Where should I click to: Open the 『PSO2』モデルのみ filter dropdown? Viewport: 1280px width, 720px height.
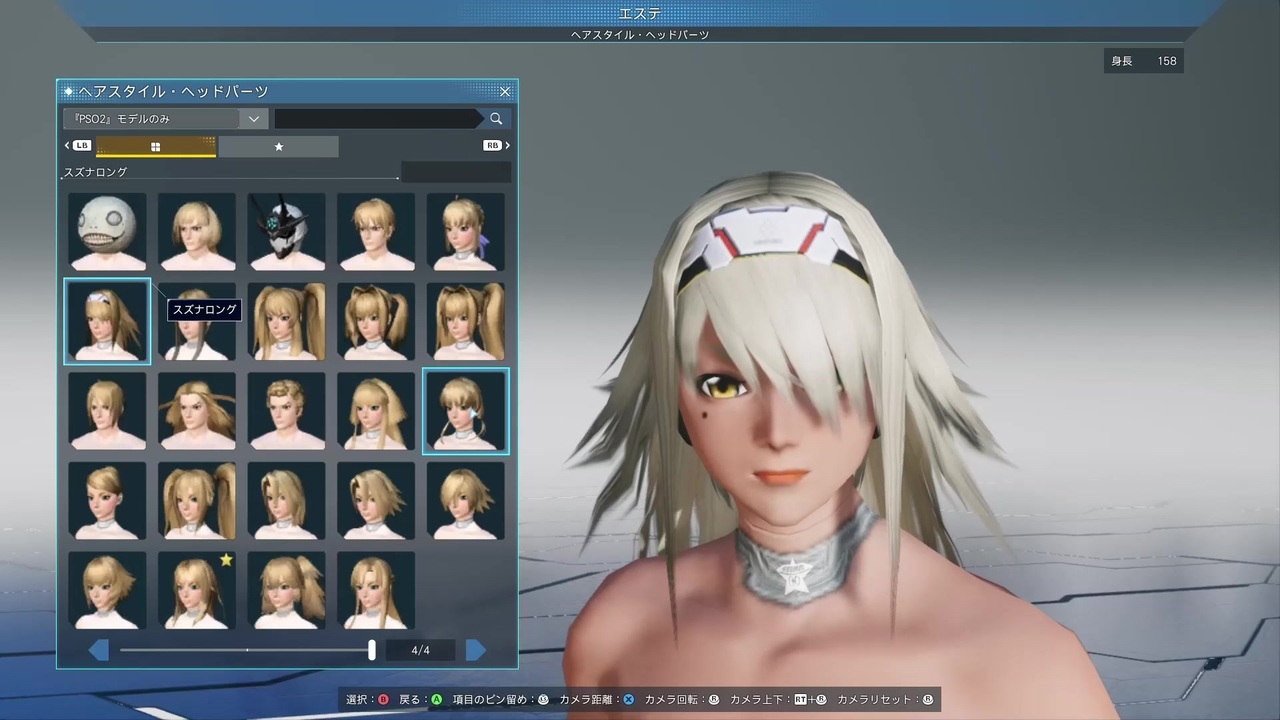(x=165, y=119)
